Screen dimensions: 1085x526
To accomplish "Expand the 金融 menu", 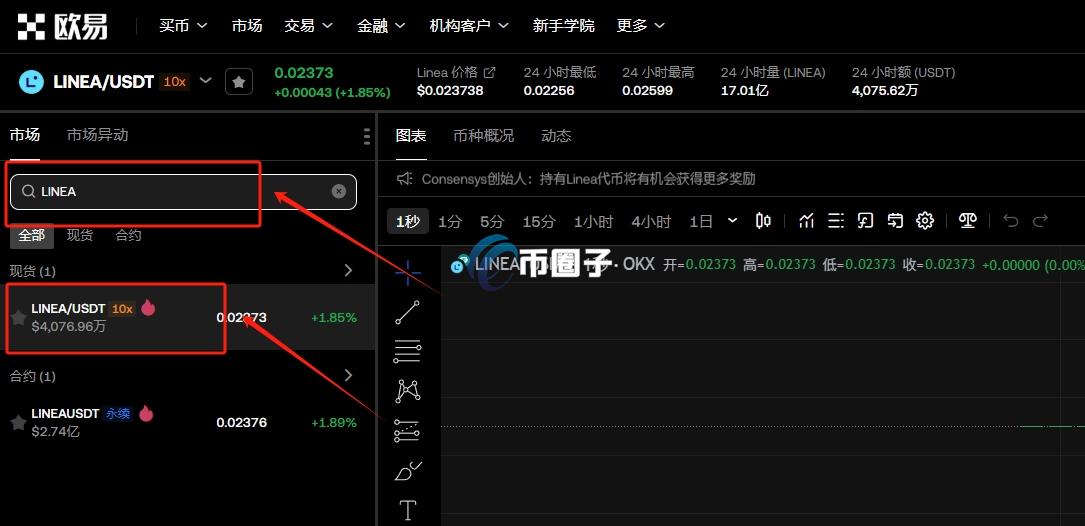I will pos(381,26).
